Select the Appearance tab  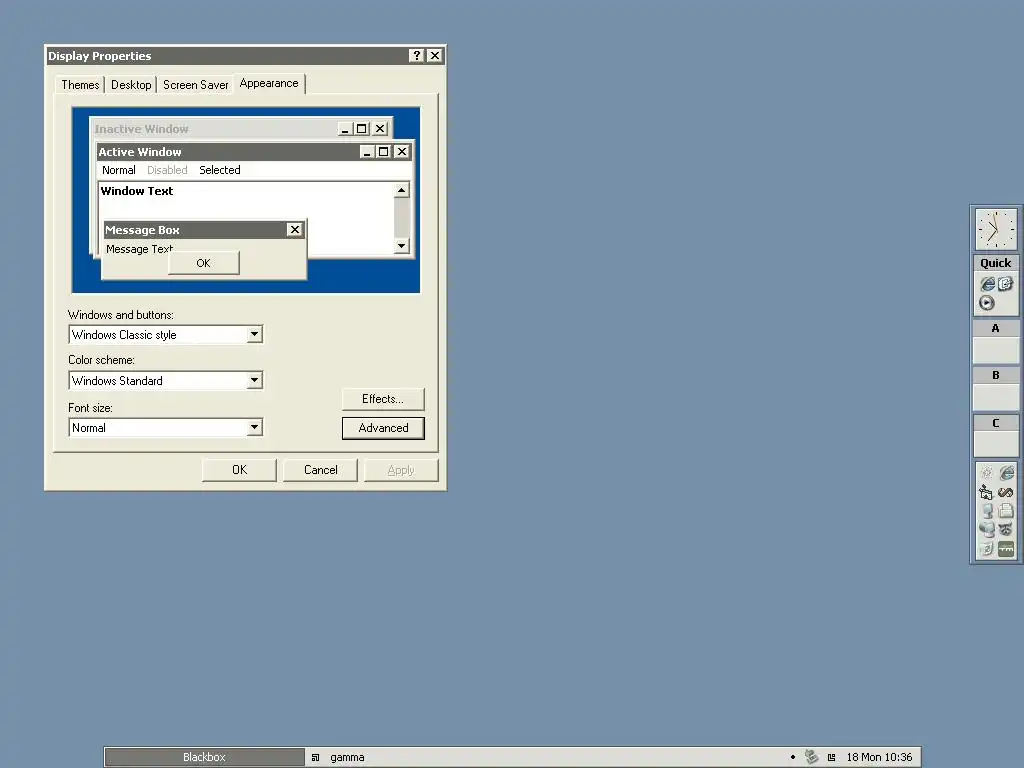pyautogui.click(x=269, y=84)
